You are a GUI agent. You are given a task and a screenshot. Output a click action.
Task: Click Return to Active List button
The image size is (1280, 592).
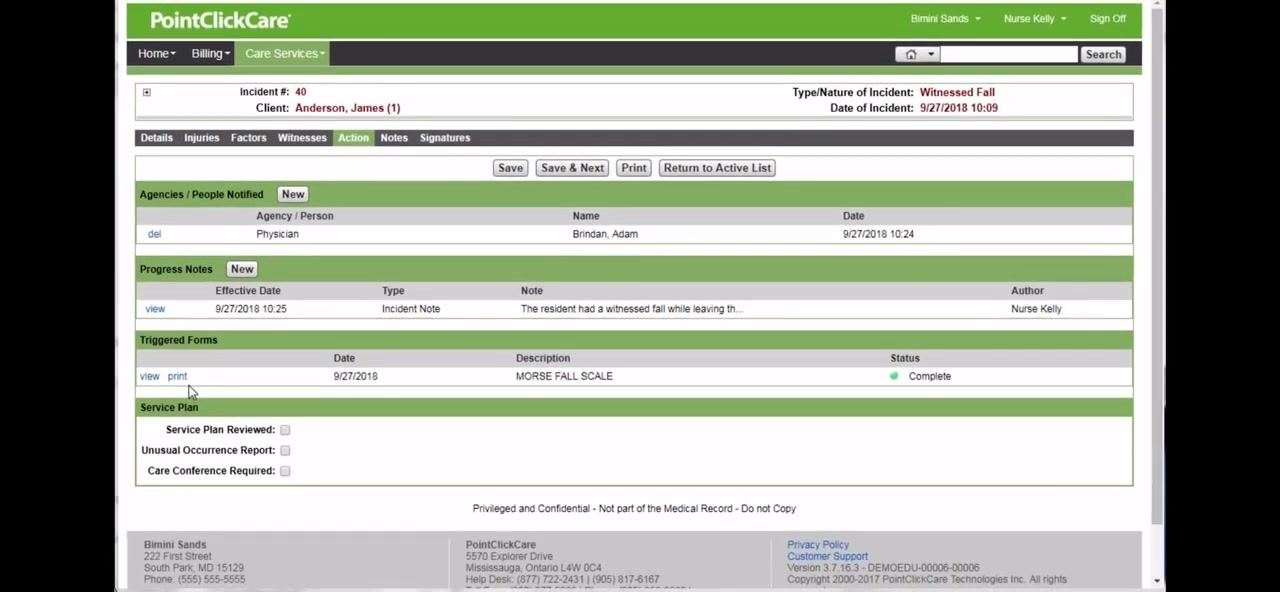(717, 168)
